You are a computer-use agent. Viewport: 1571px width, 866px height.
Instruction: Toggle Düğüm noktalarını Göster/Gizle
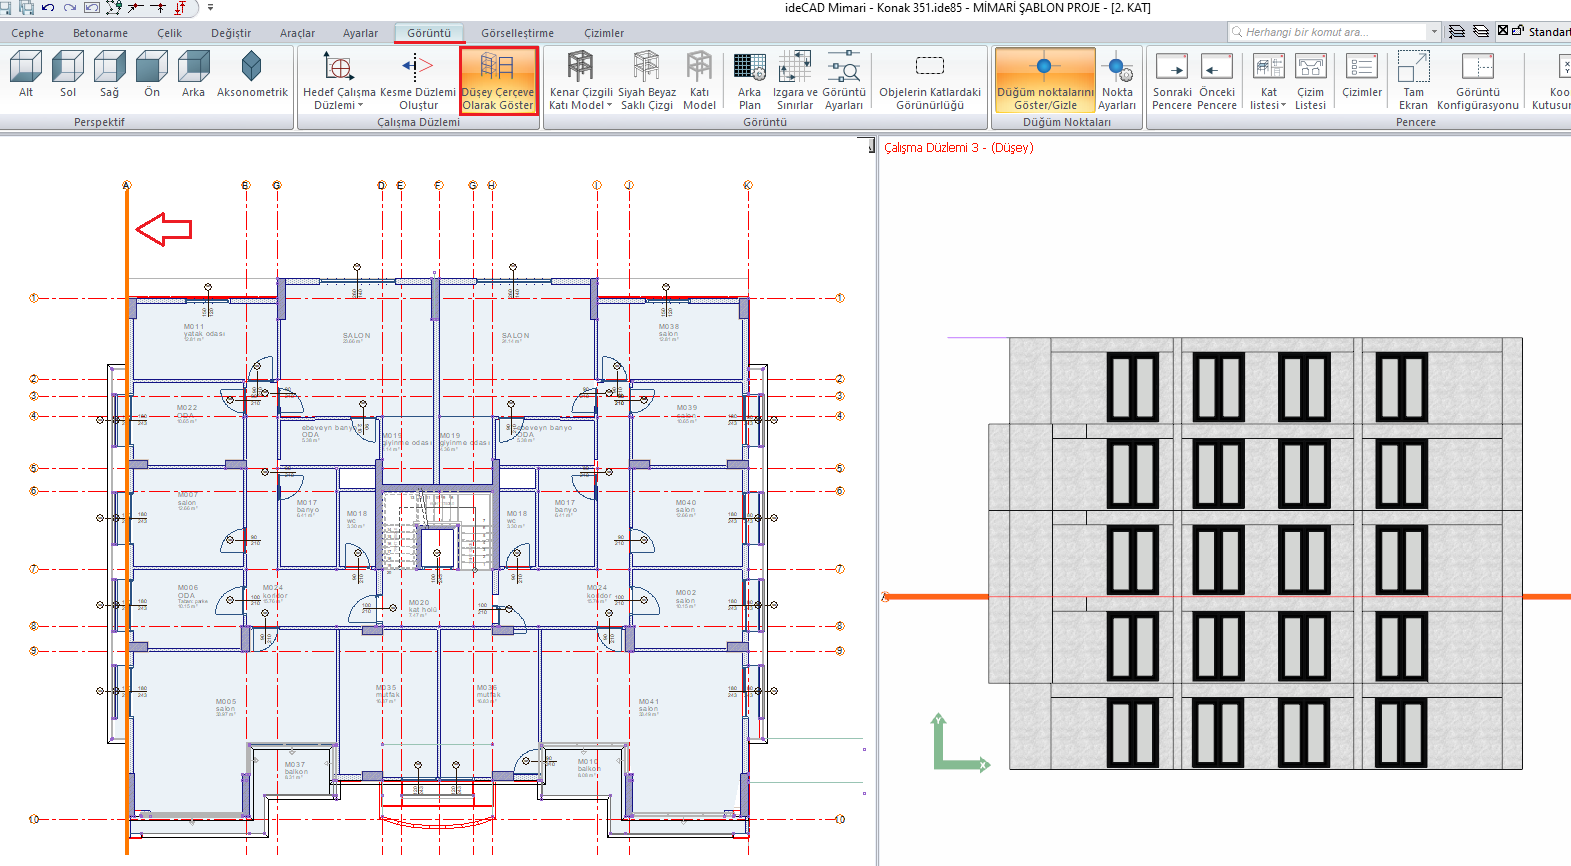point(1045,80)
